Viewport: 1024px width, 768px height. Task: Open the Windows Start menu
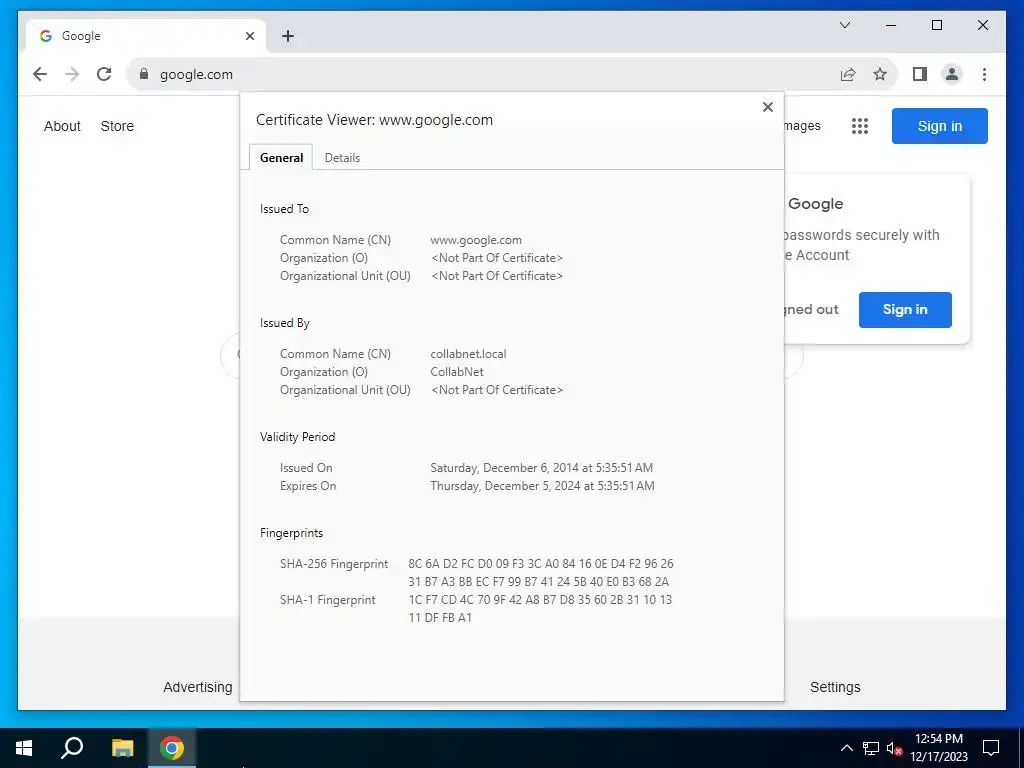pos(24,748)
